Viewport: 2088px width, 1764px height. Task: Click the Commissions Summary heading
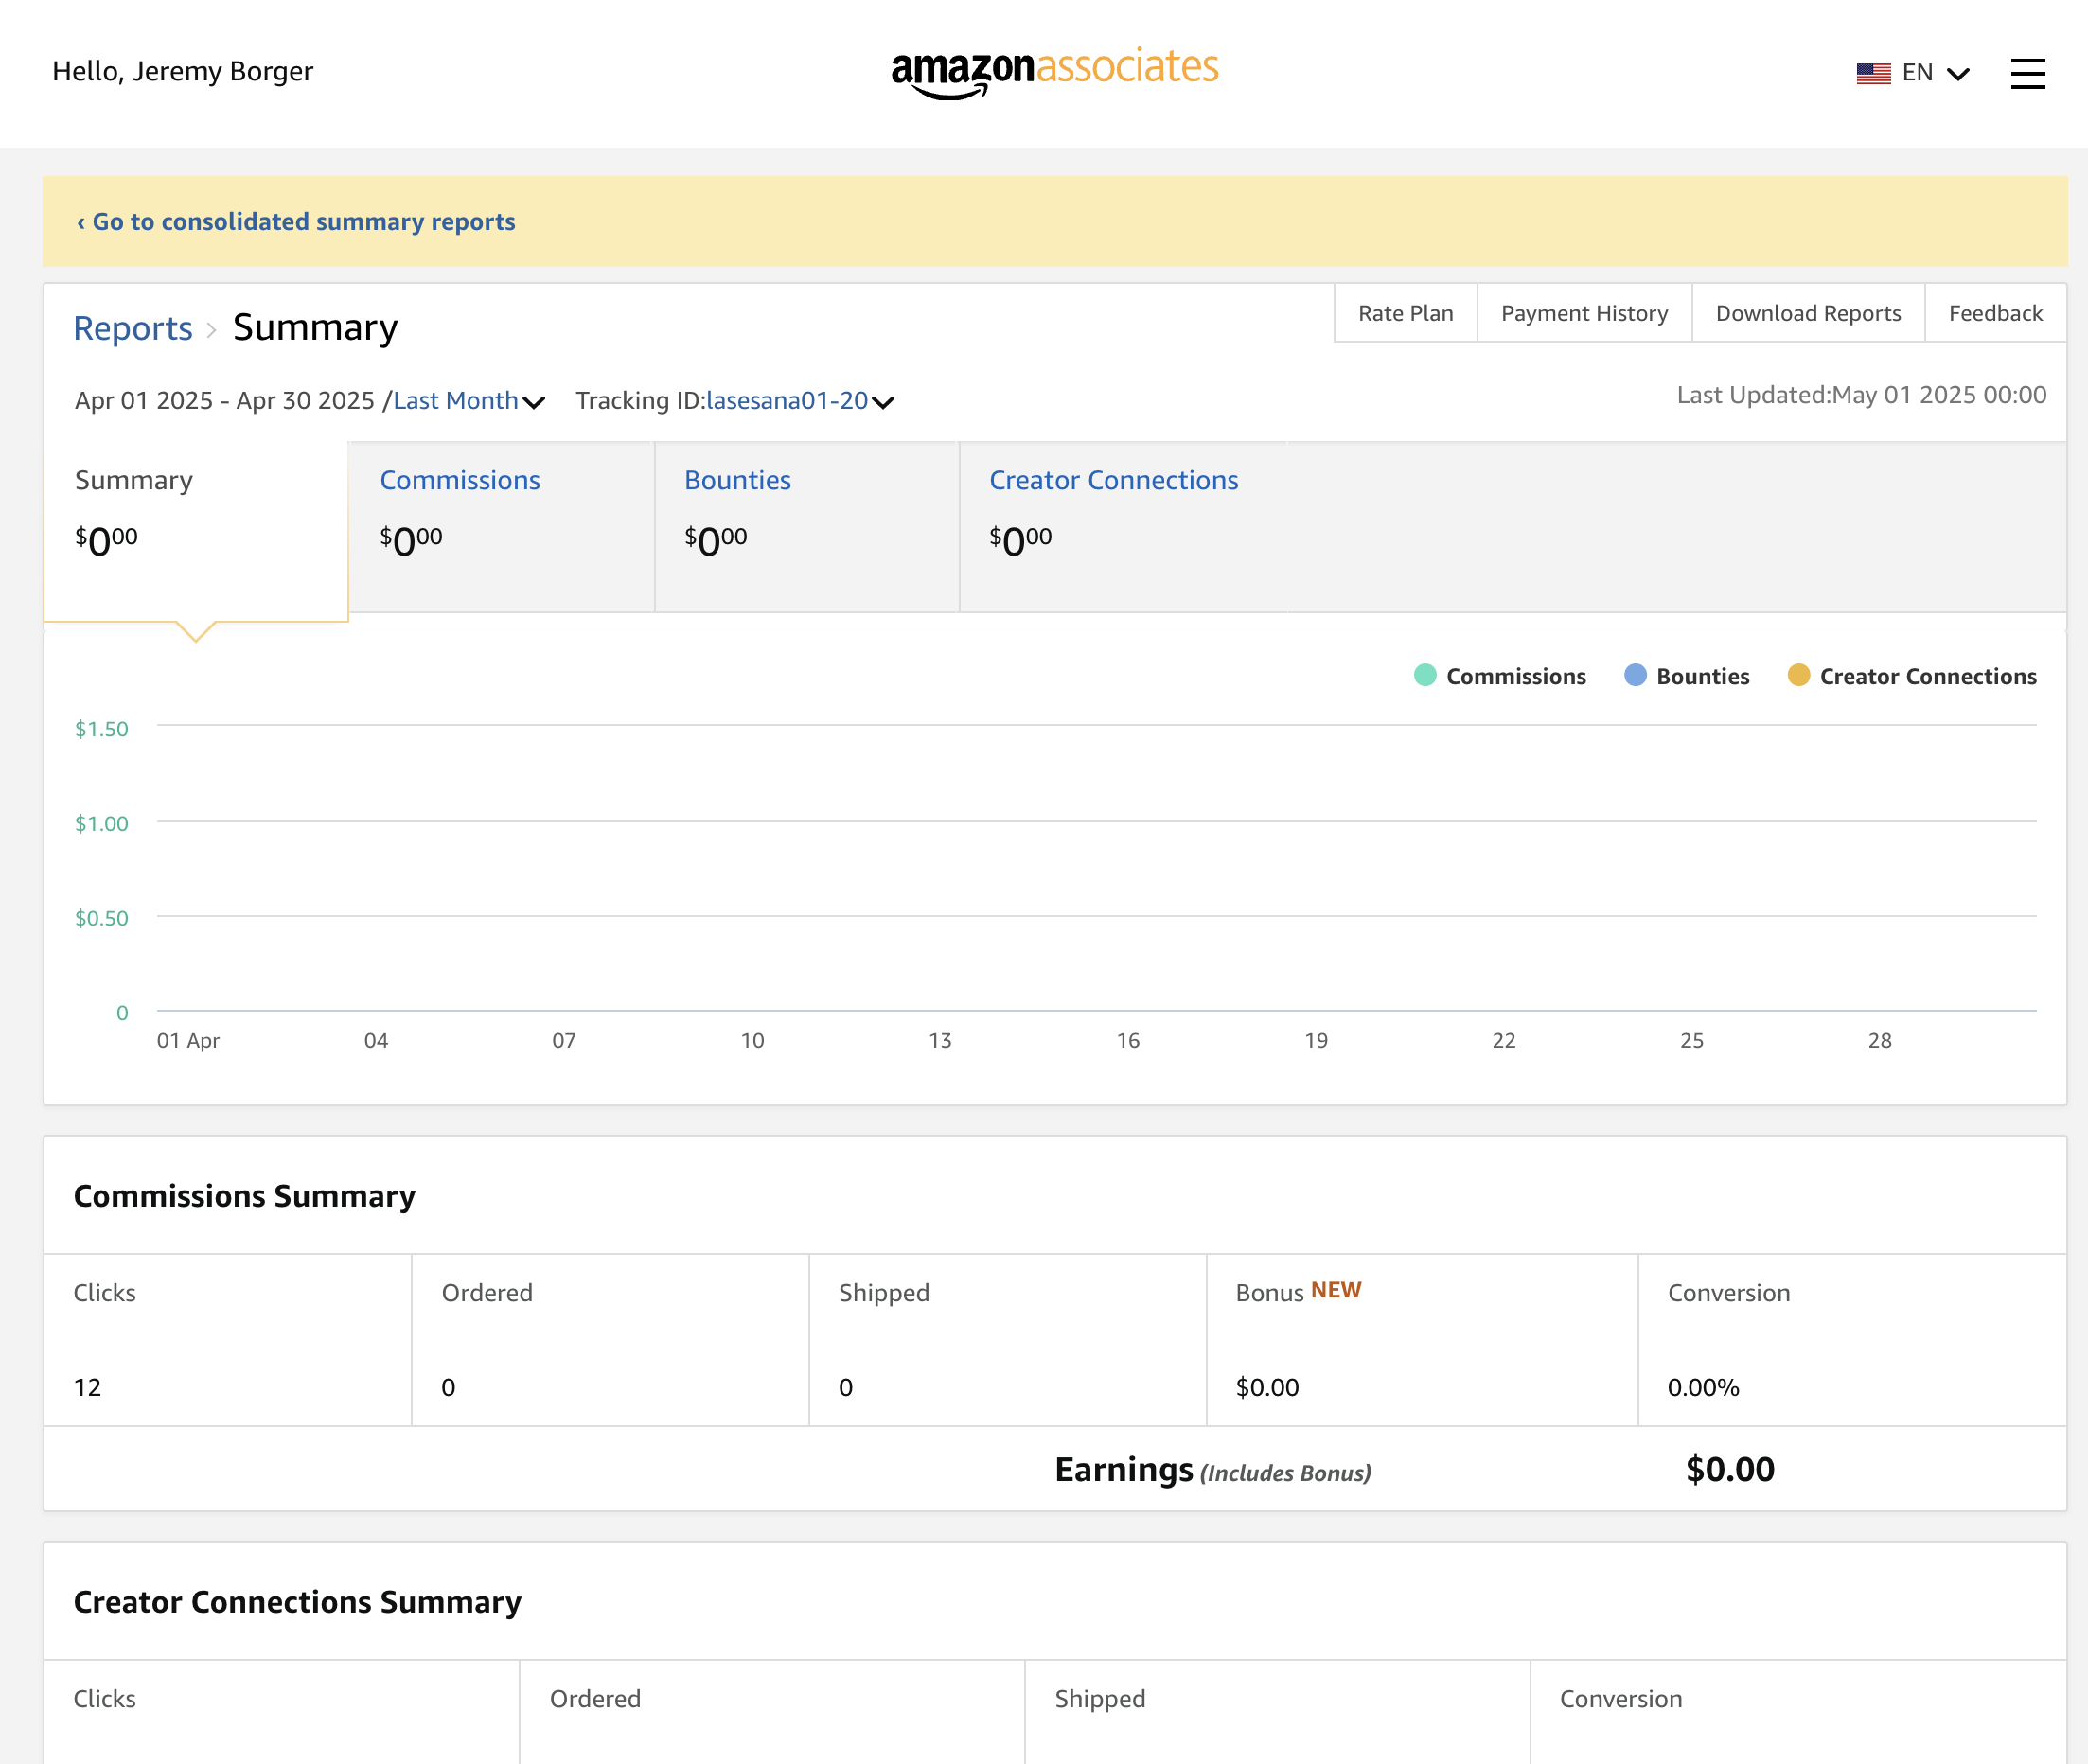(x=245, y=1196)
